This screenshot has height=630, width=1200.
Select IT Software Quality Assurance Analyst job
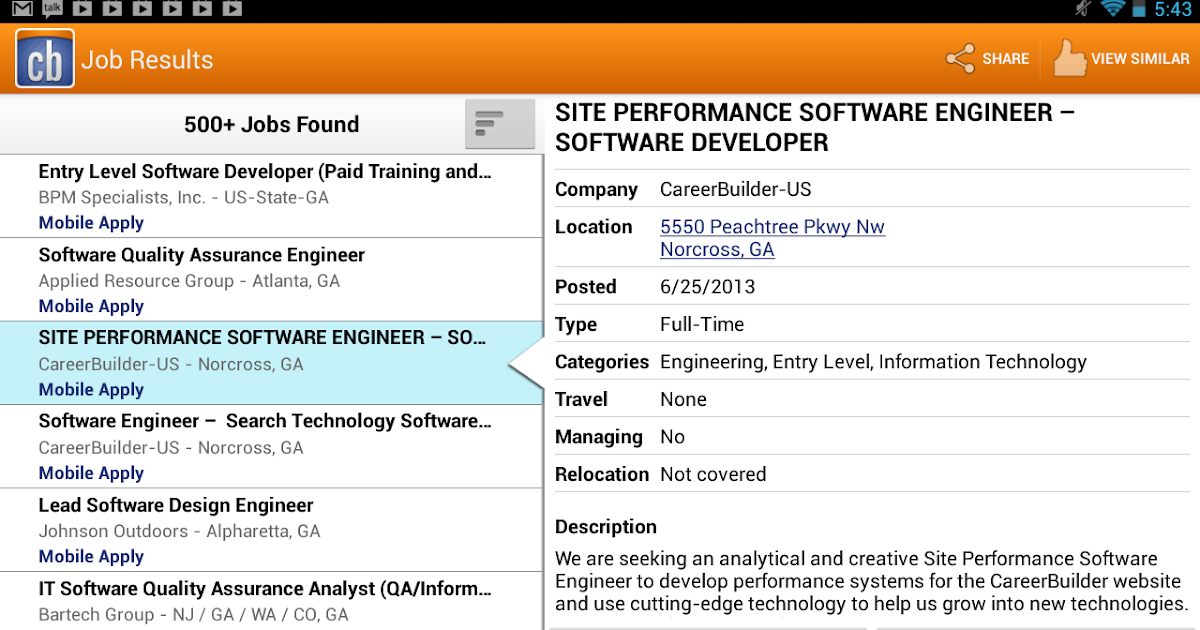pos(271,601)
